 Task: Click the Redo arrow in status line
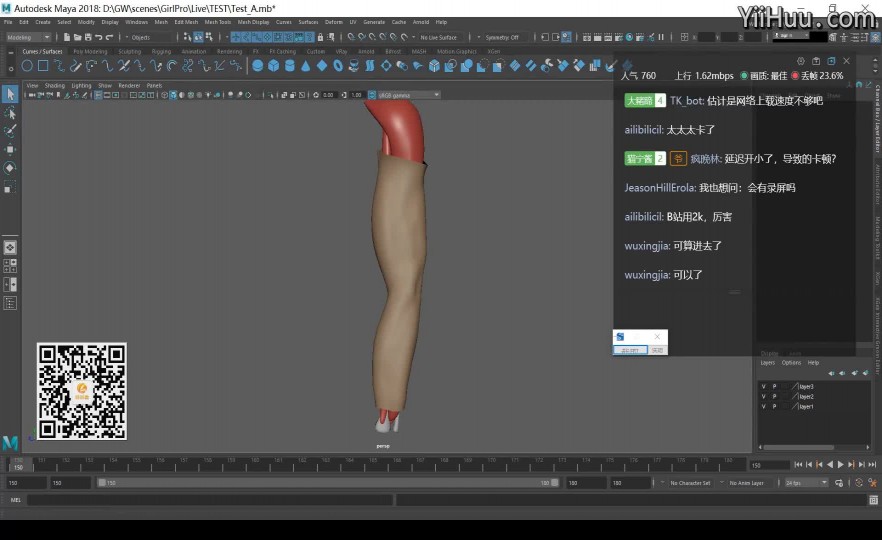tap(109, 37)
